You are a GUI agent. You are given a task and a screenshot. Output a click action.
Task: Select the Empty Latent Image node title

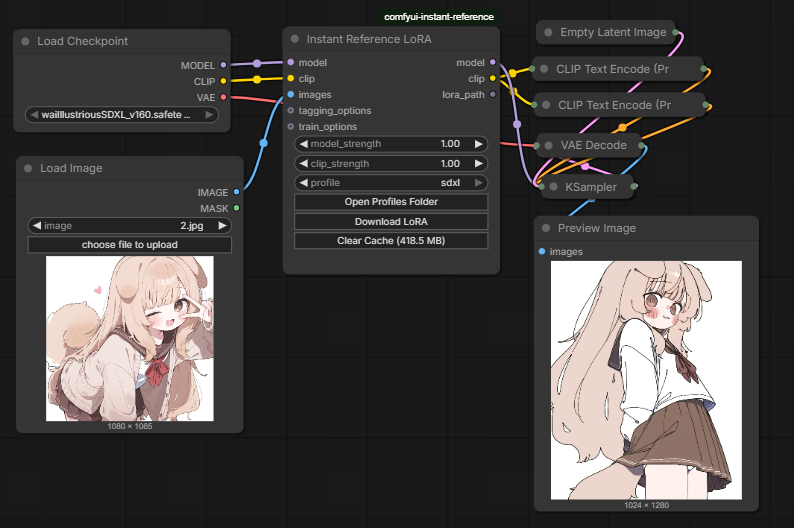(x=613, y=32)
